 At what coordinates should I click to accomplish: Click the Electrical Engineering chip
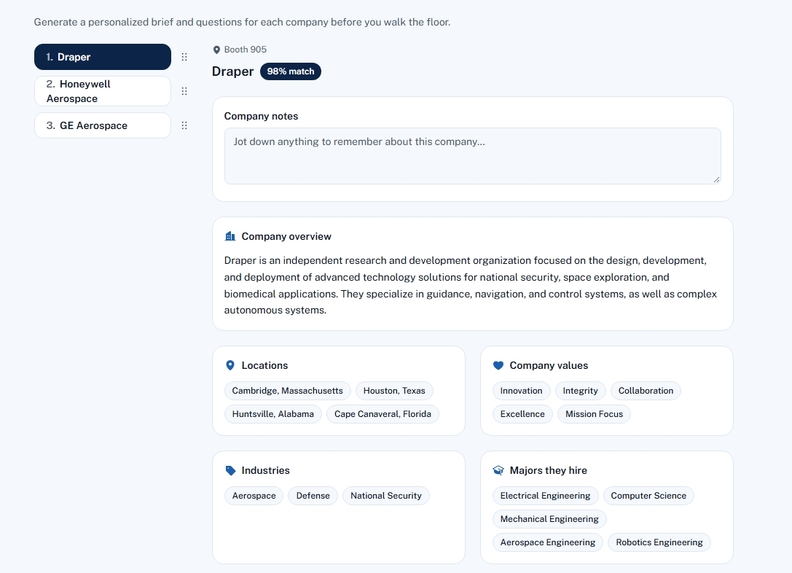pos(546,496)
